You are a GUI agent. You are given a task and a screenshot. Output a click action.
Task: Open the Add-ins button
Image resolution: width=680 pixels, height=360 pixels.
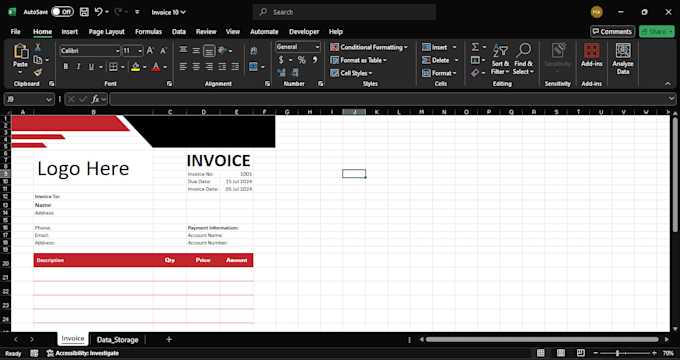click(592, 55)
